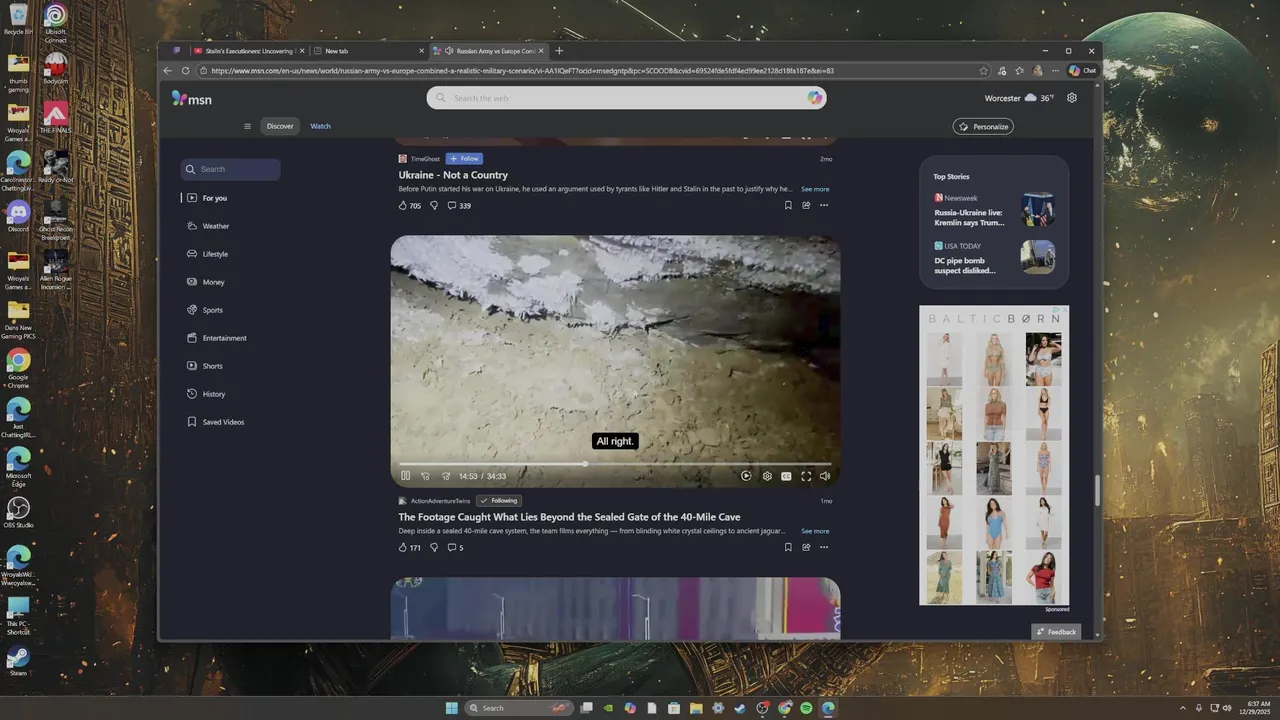1280x720 pixels.
Task: Open Copilot icon in web search box
Action: click(x=815, y=98)
